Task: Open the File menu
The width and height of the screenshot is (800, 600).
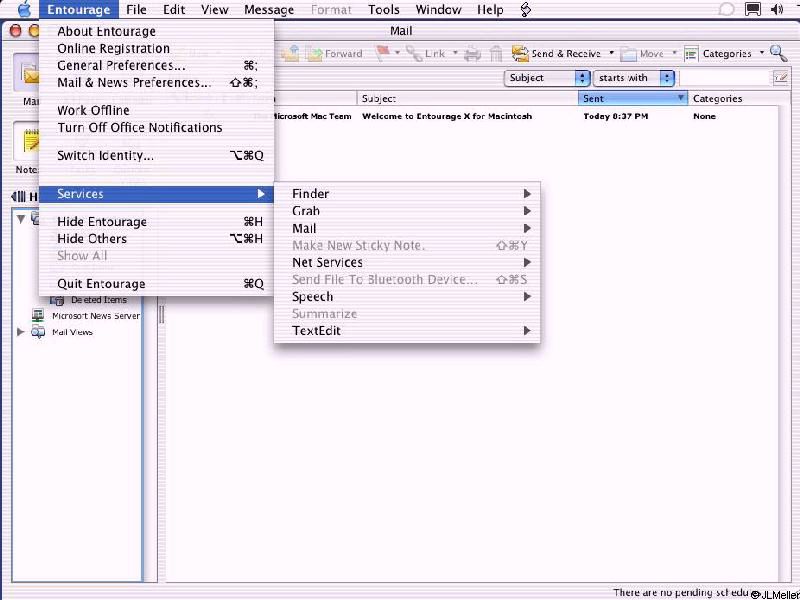Action: coord(136,9)
